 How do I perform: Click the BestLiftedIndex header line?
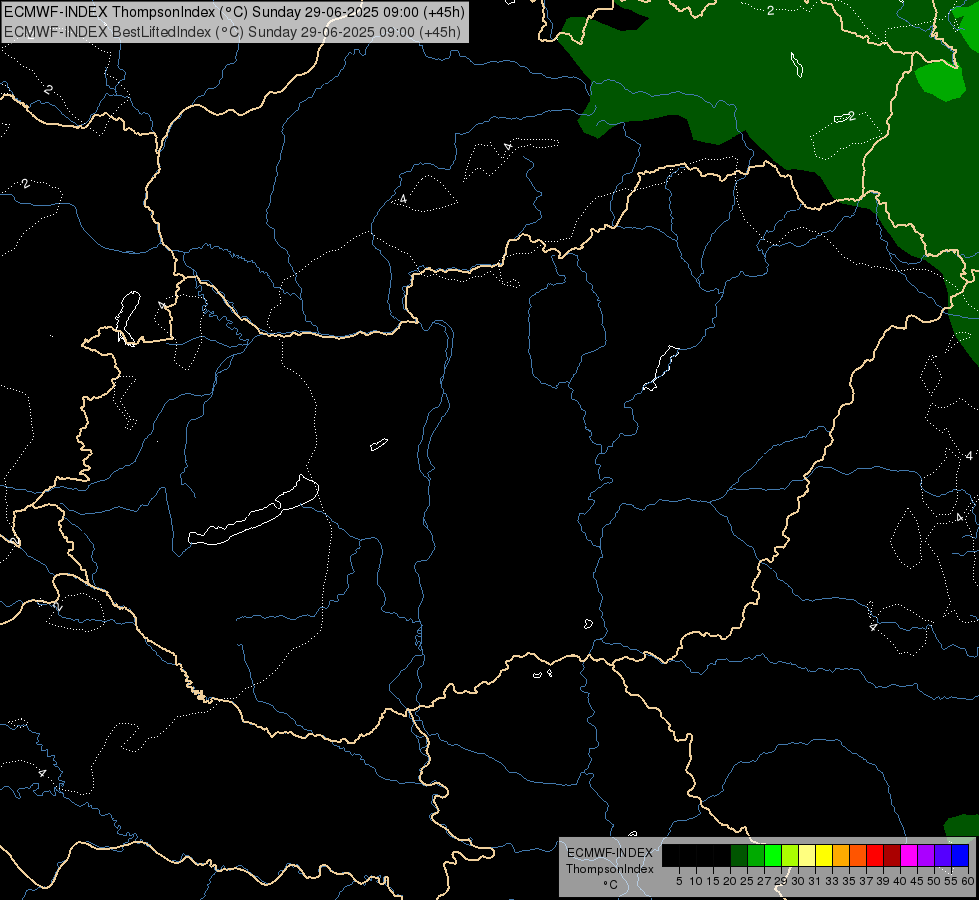232,32
